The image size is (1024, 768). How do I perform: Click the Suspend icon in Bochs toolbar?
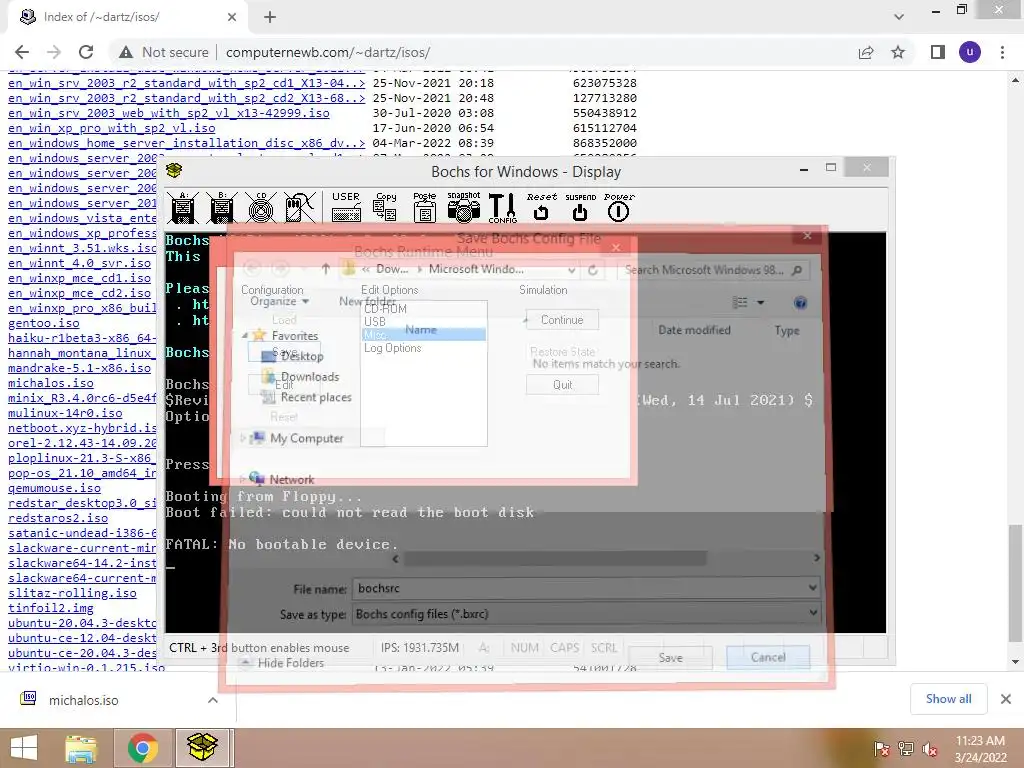[580, 208]
